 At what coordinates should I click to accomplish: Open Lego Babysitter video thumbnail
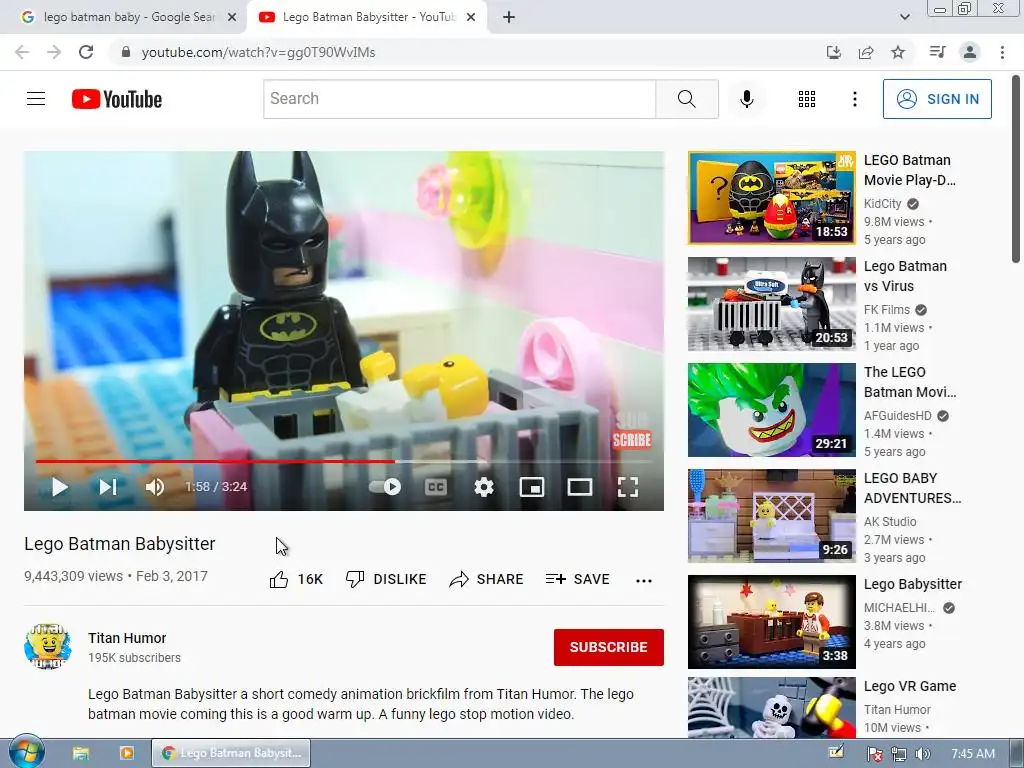[772, 622]
